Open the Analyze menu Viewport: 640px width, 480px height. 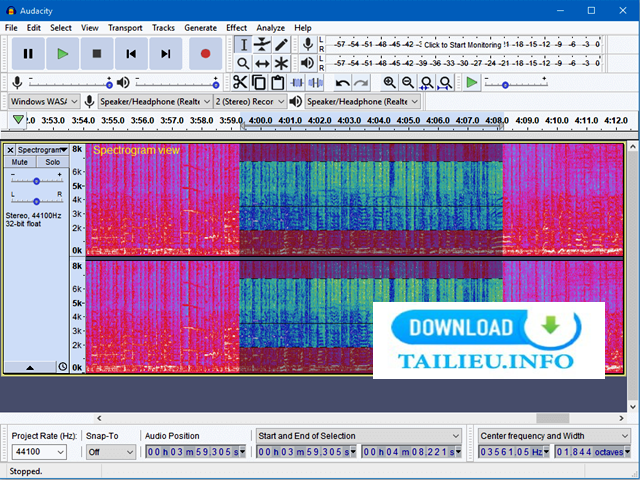point(270,28)
